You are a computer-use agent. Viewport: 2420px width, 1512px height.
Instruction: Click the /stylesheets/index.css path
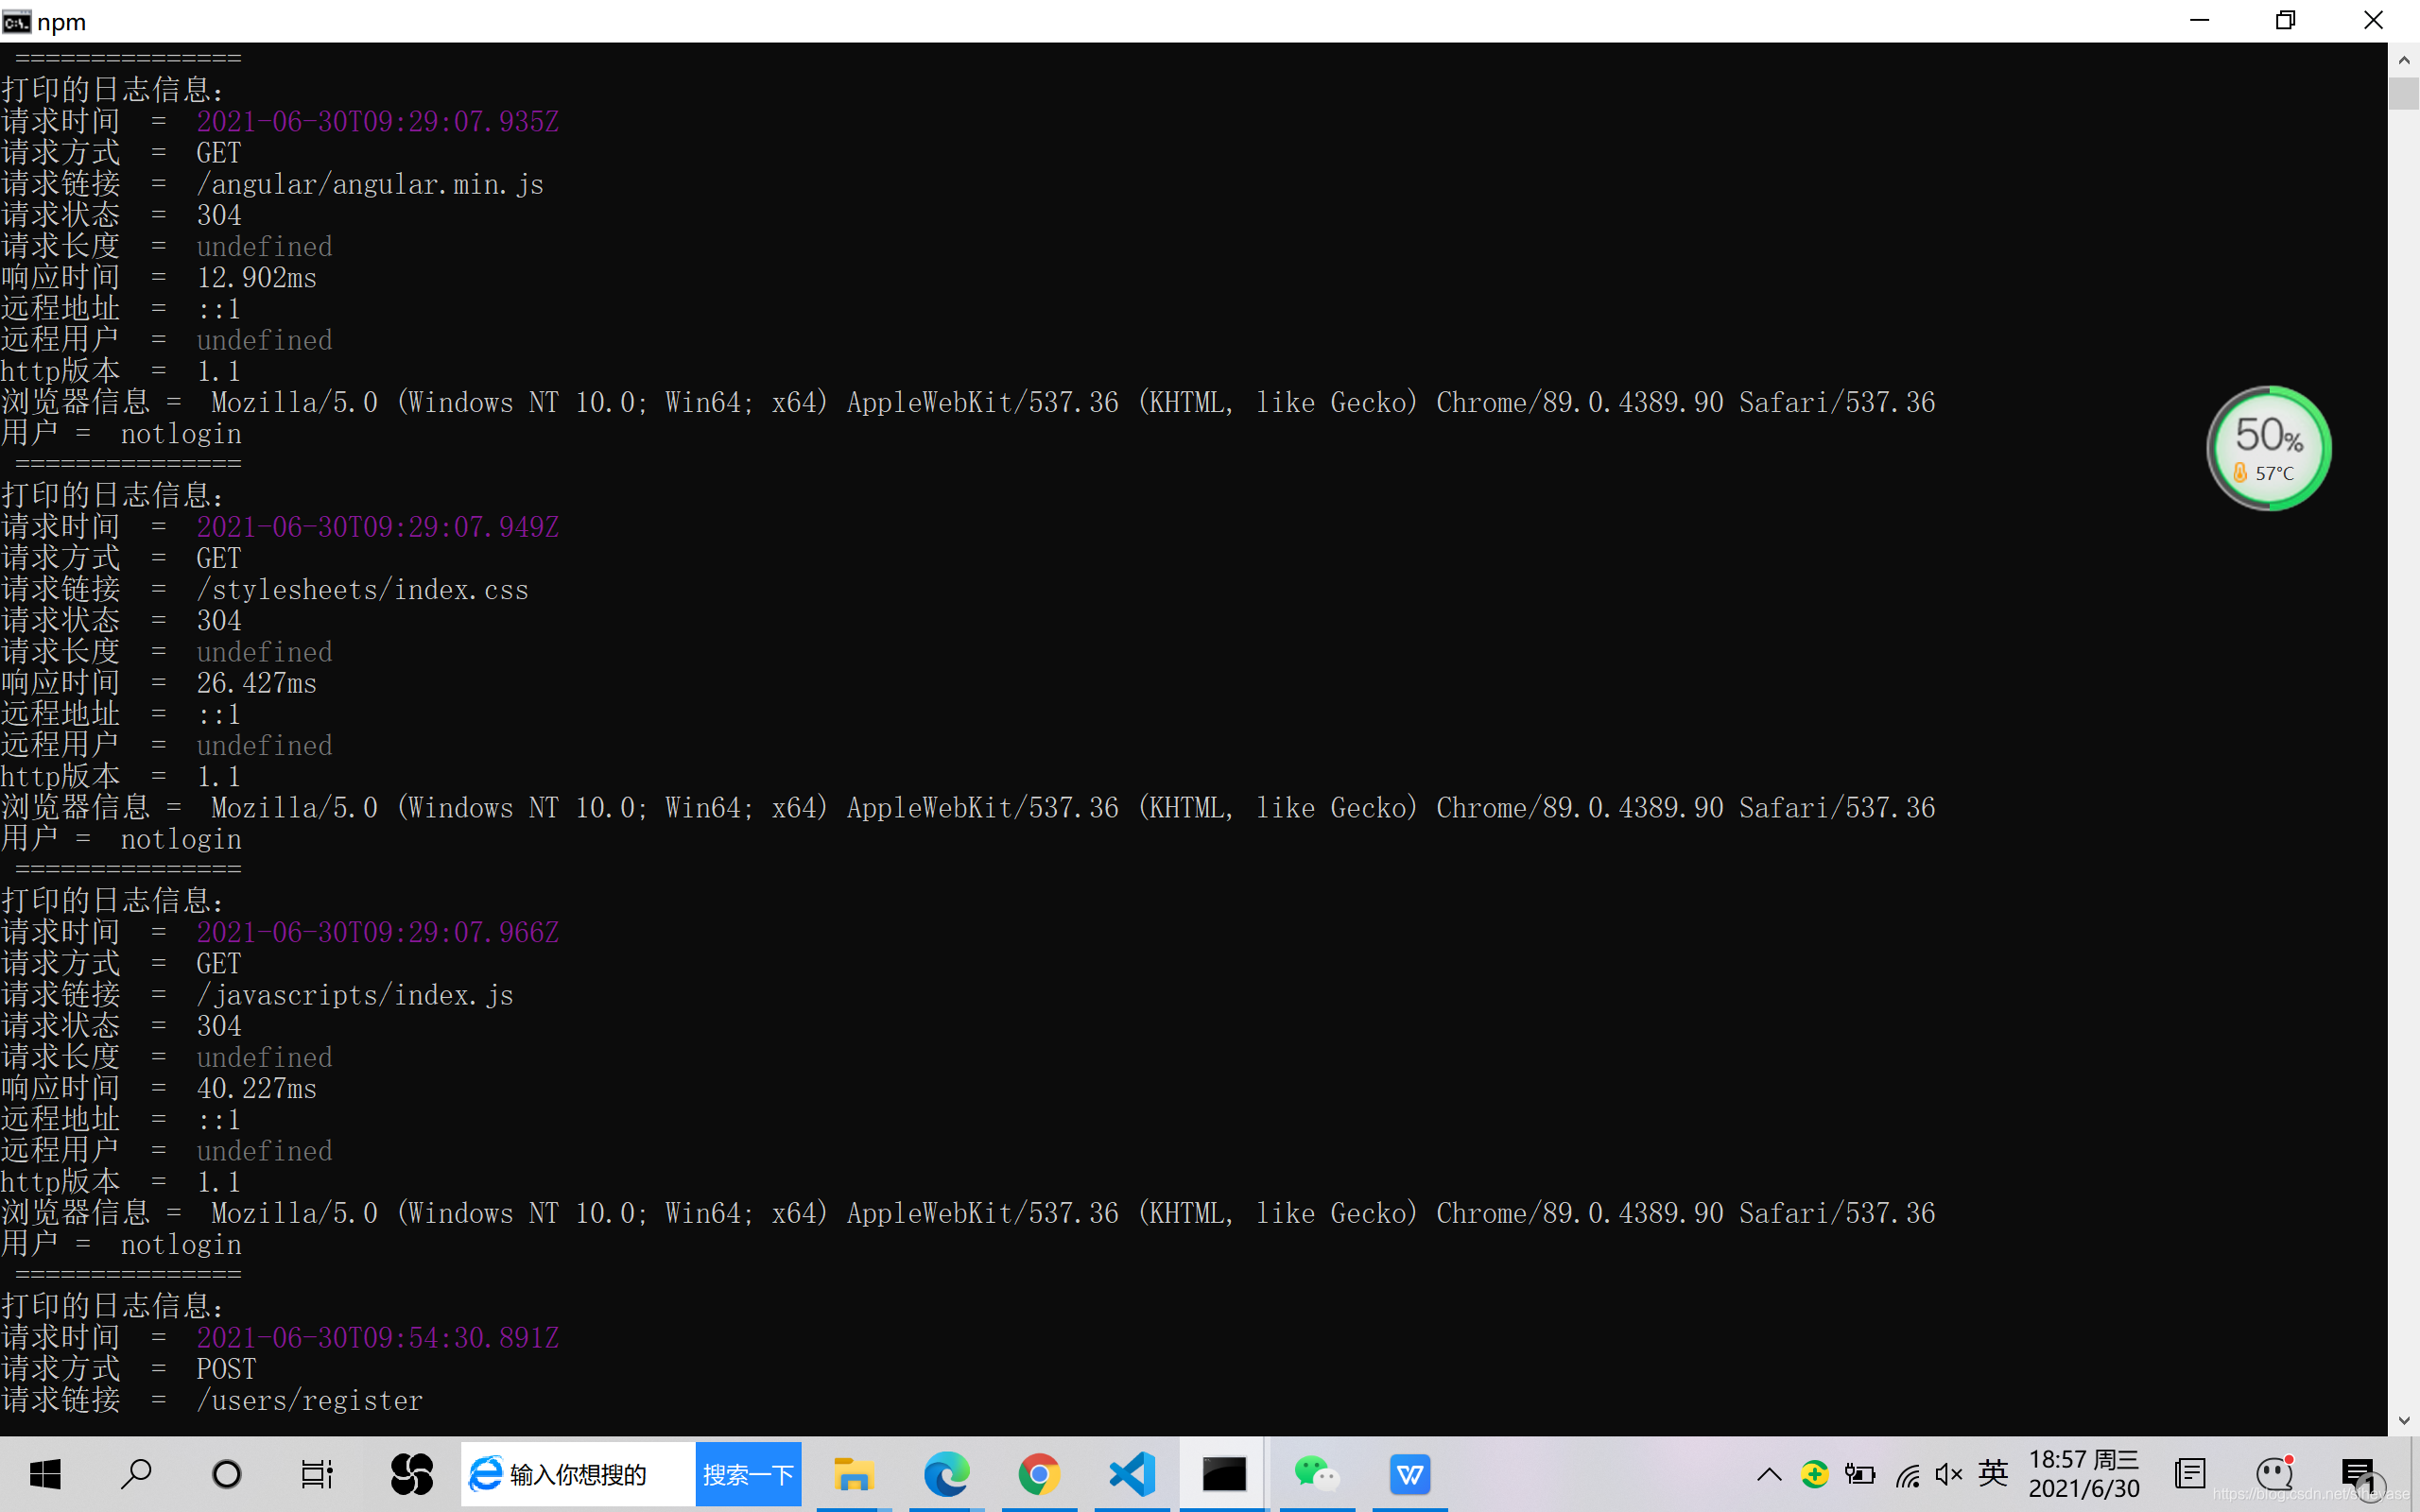pyautogui.click(x=363, y=590)
